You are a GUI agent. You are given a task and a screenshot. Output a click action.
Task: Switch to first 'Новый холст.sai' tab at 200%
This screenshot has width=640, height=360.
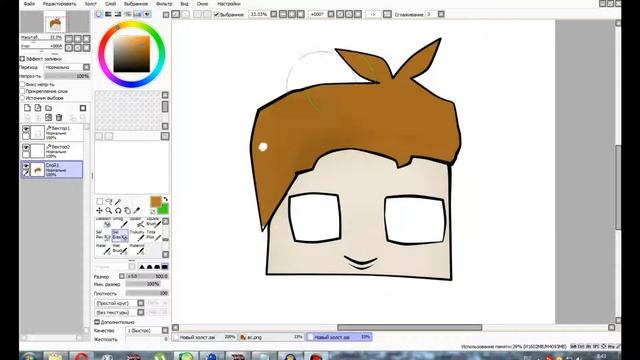coord(205,337)
